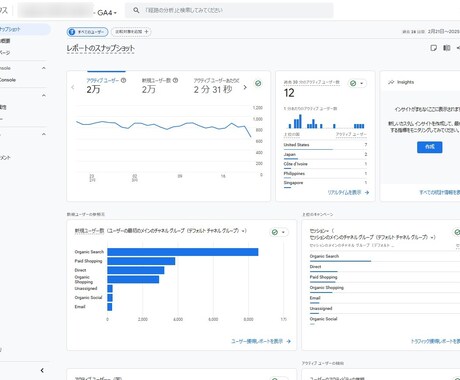
Task: Click the Organic Search blue bar
Action: [x=183, y=252]
